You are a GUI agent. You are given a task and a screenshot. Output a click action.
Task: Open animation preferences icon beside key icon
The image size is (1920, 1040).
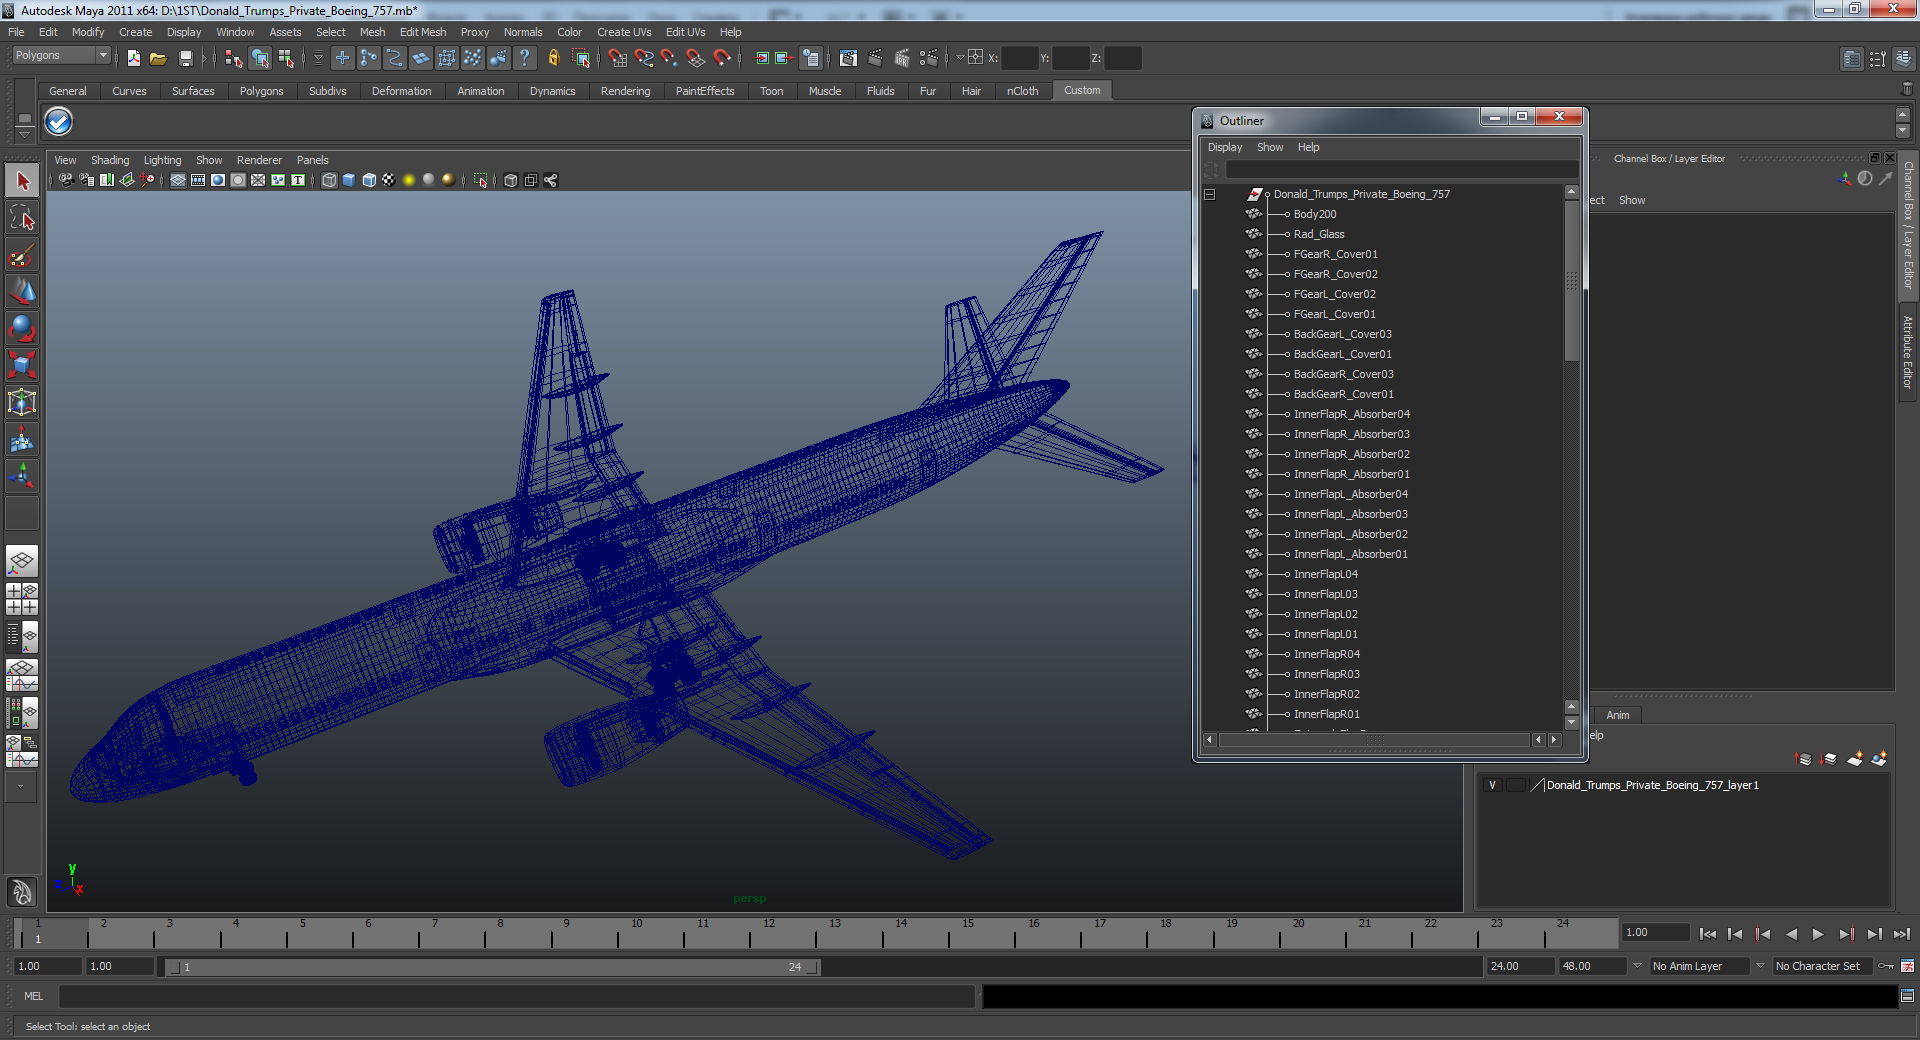click(1908, 966)
